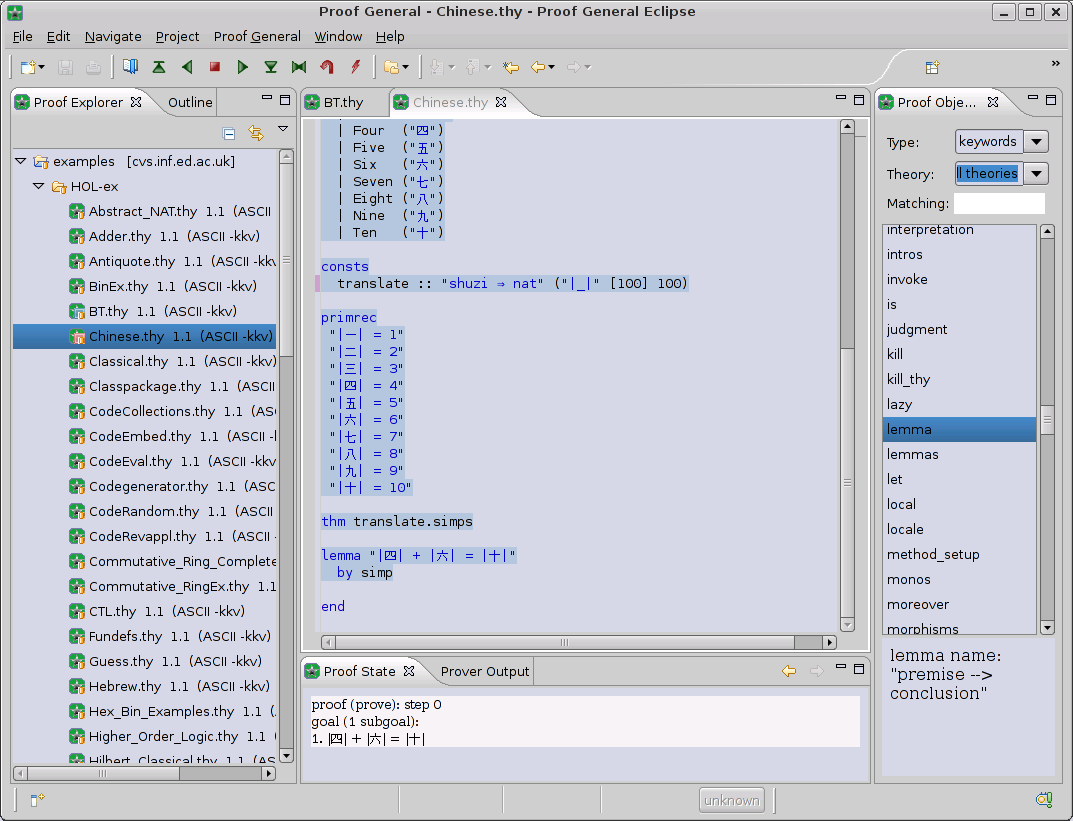Viewport: 1073px width, 821px height.
Task: Toggle link with editor in Proof Explorer
Action: click(x=256, y=133)
